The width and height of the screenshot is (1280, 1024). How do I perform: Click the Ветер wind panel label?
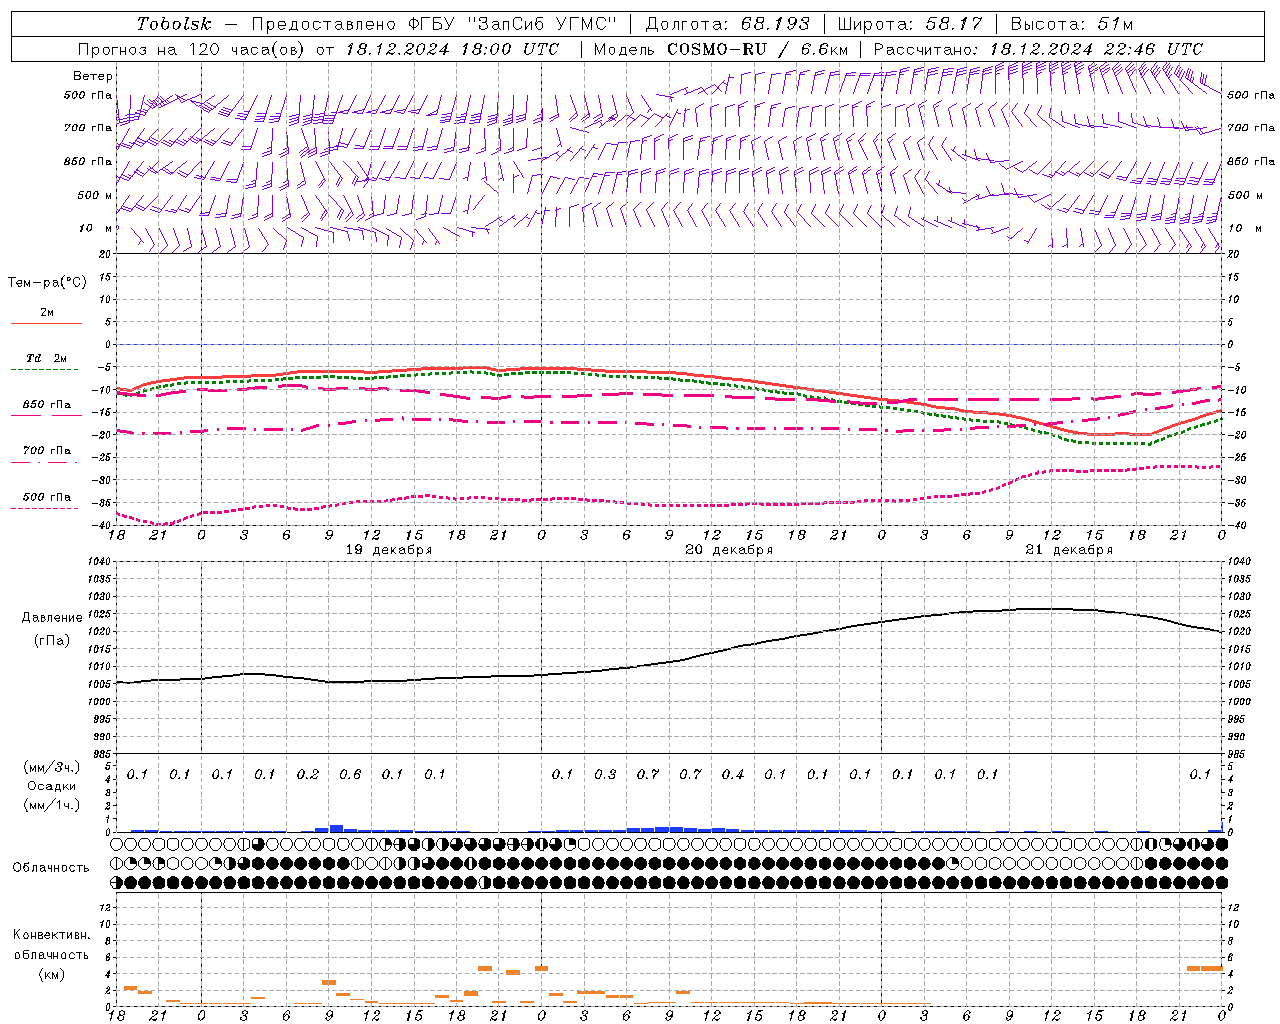coord(93,76)
